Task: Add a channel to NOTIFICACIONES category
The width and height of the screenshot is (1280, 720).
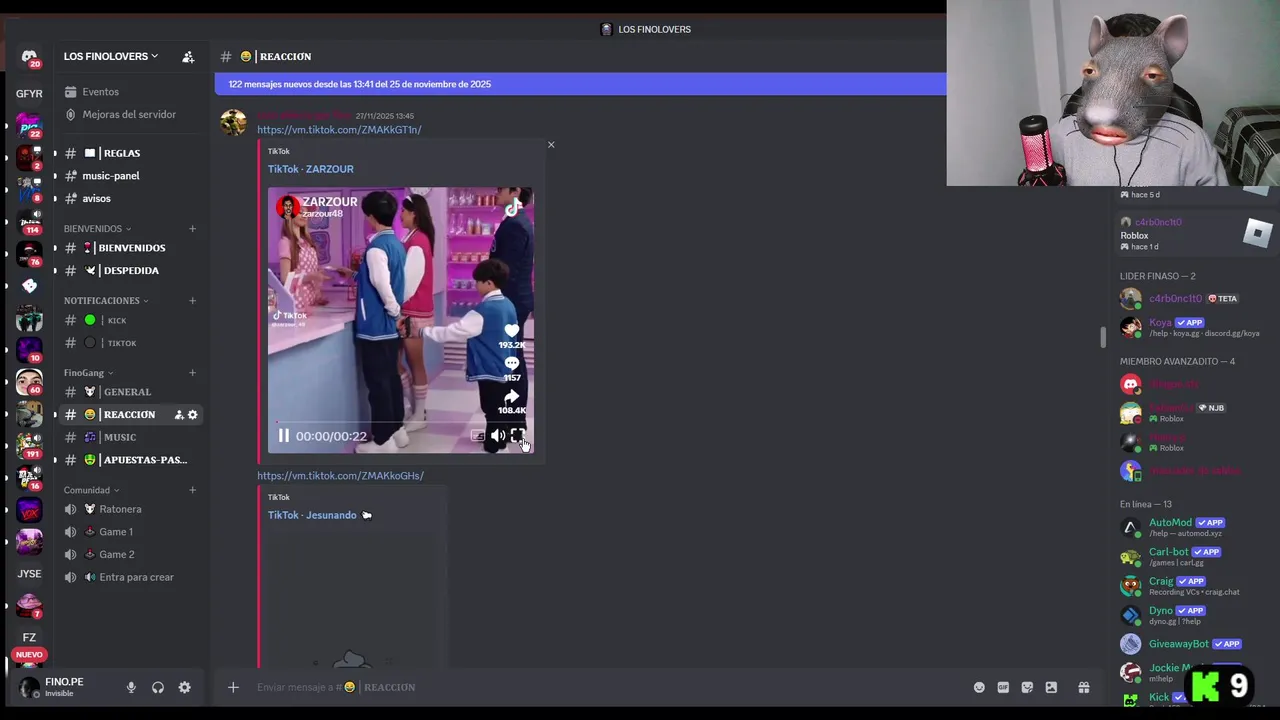Action: [192, 301]
